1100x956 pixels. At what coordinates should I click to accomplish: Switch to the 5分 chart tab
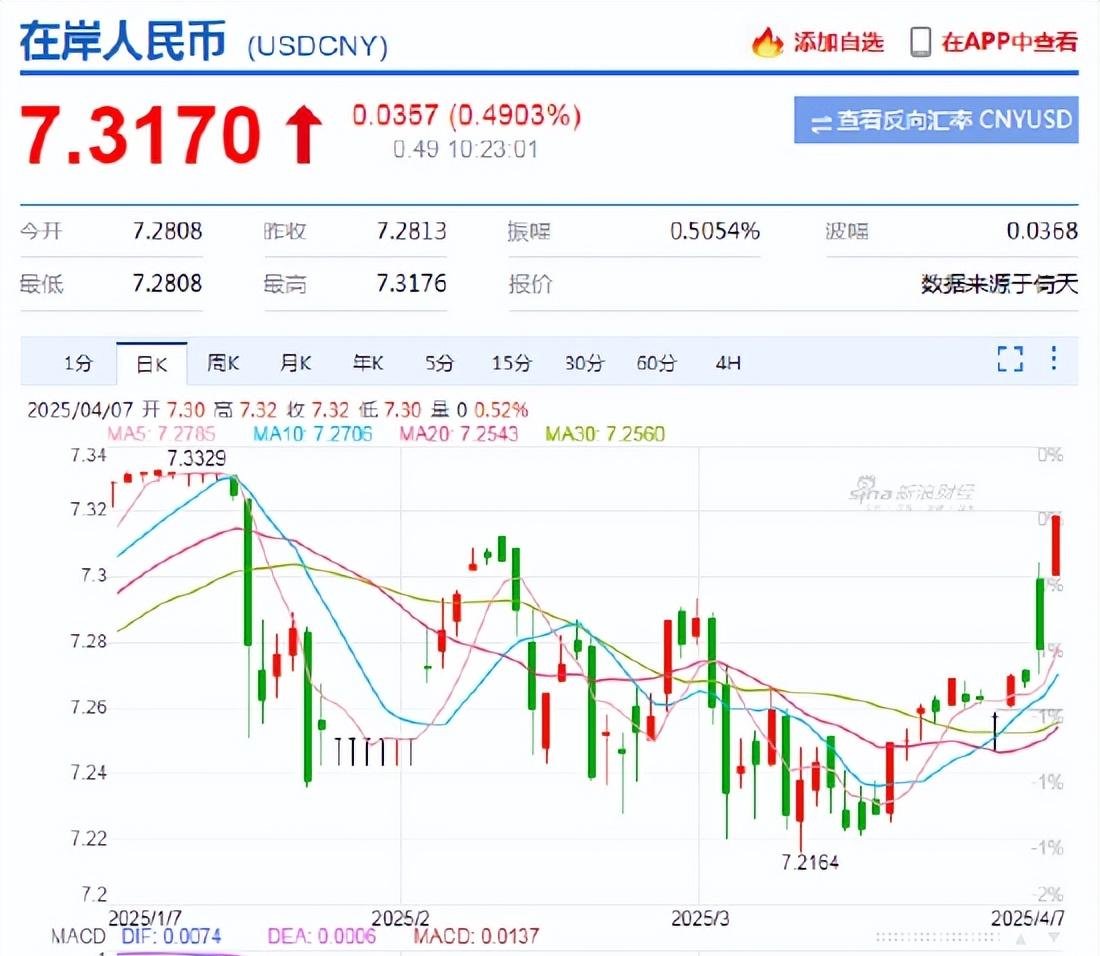pyautogui.click(x=439, y=363)
